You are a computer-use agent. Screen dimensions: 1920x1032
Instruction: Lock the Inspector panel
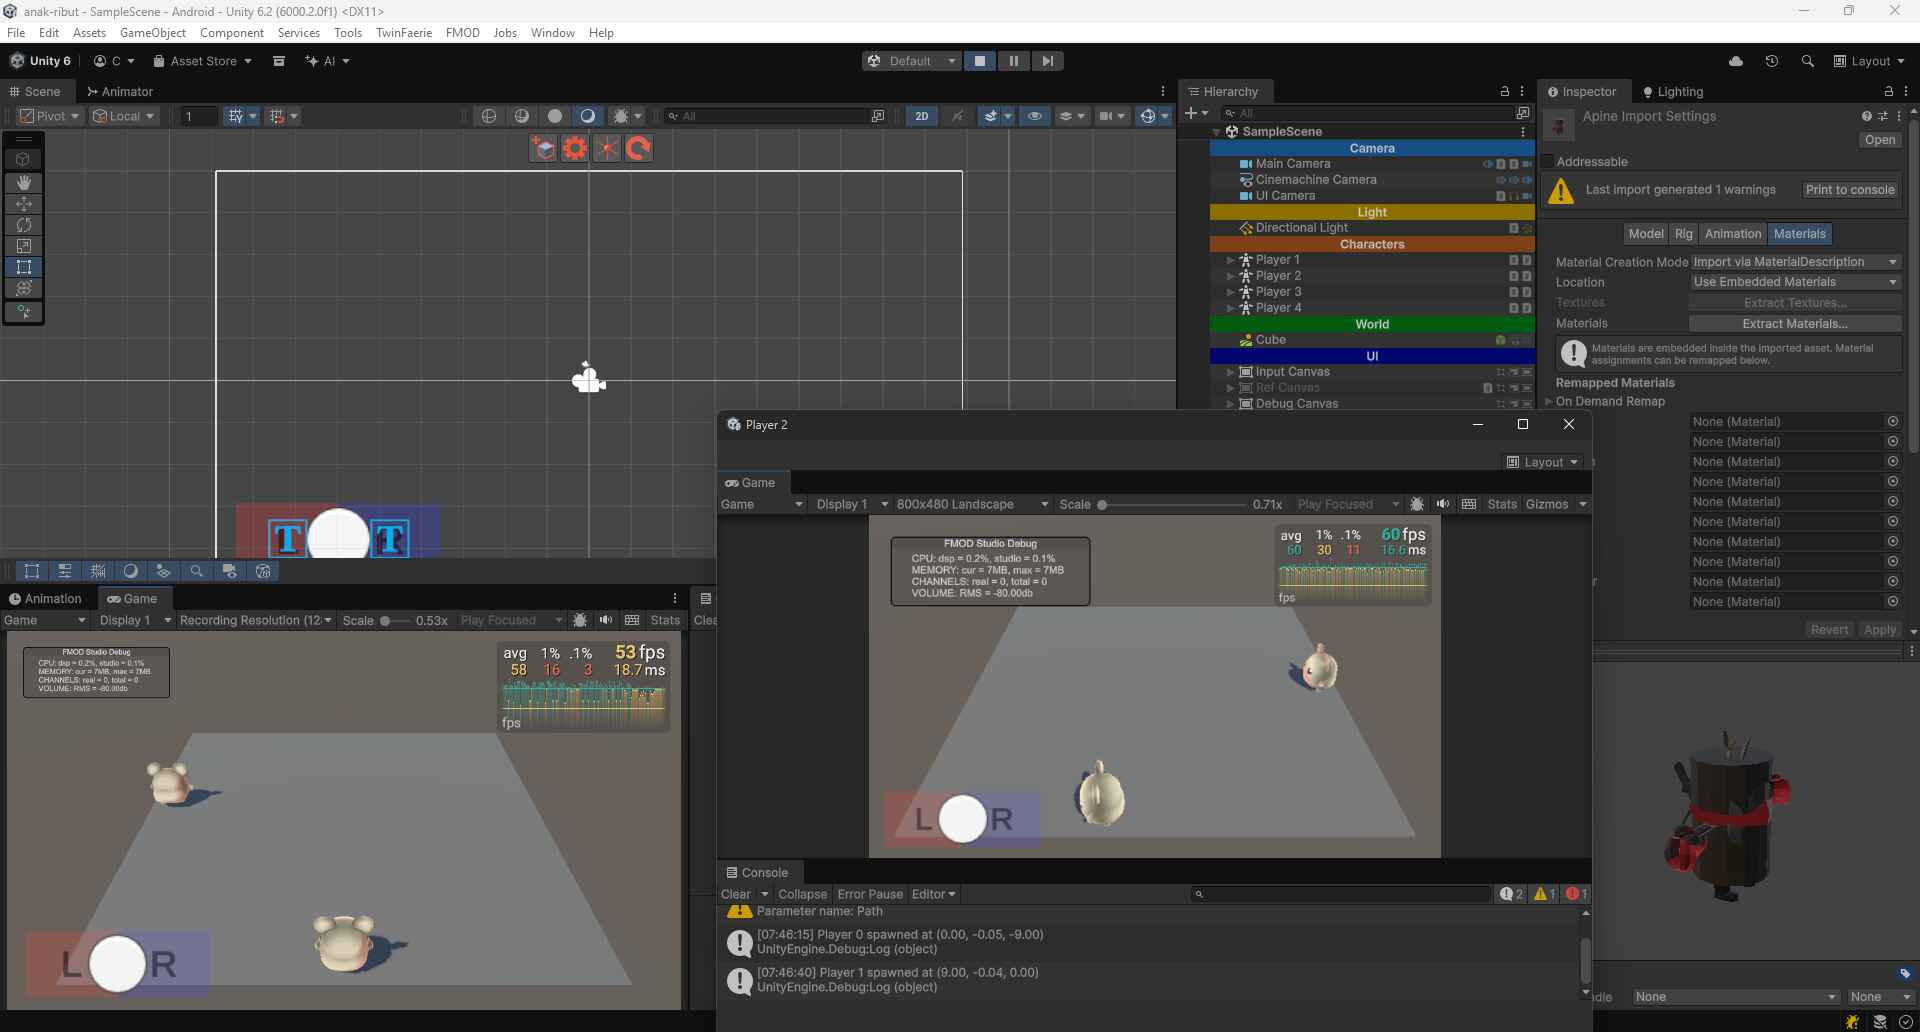(1888, 91)
